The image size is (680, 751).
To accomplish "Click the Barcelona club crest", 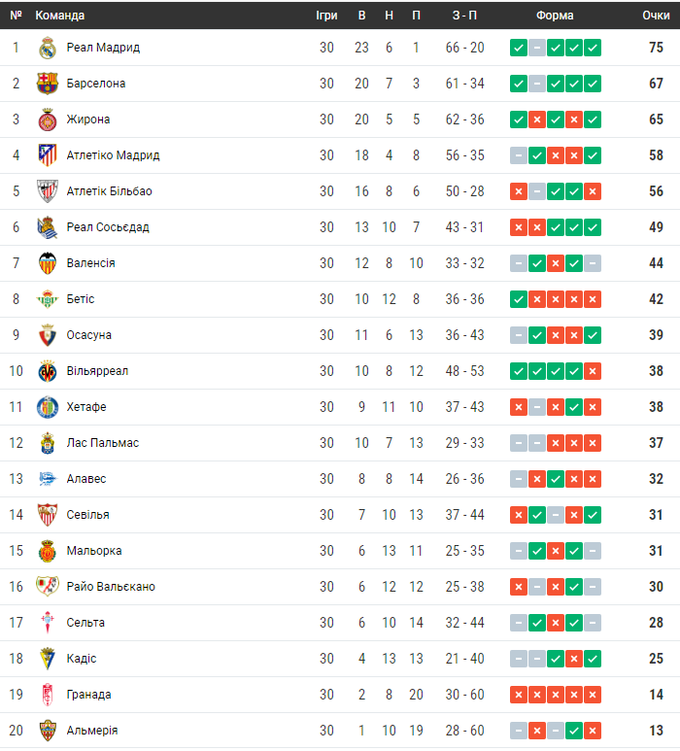I will pyautogui.click(x=47, y=84).
